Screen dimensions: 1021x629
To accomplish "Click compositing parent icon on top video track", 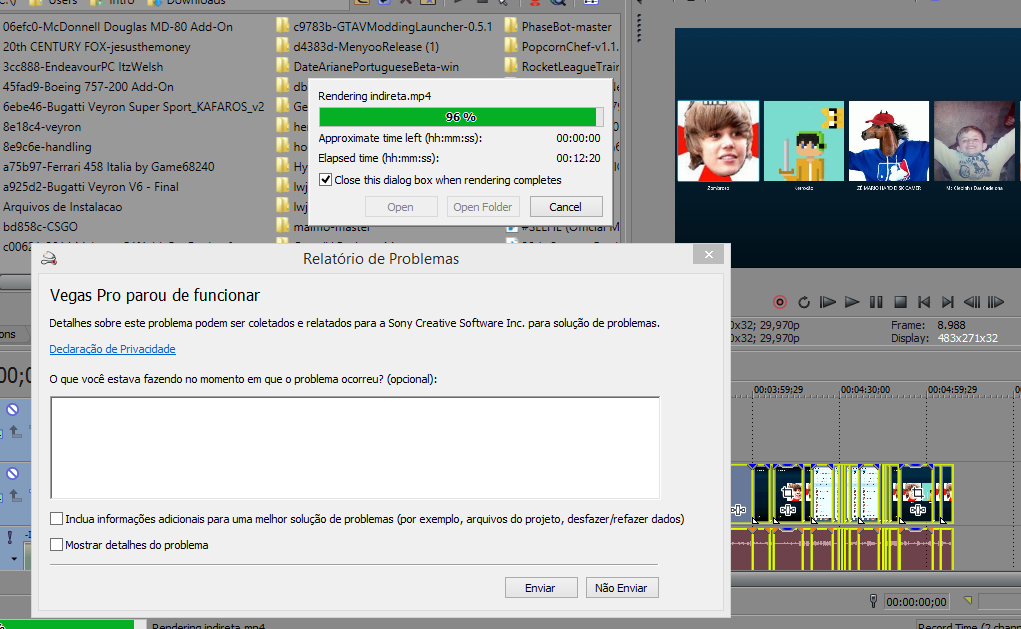I will tap(16, 431).
